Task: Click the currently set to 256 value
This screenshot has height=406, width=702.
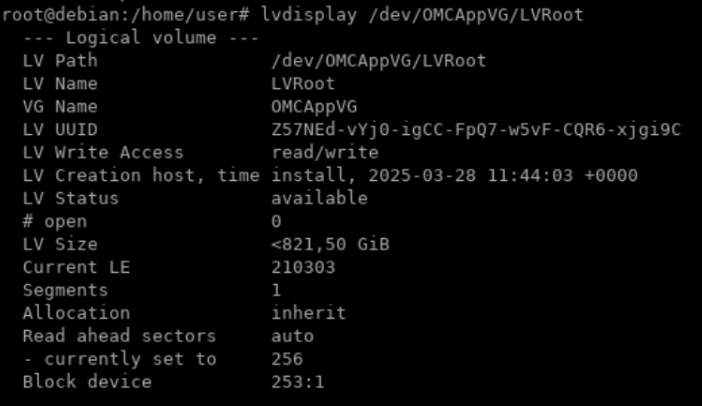Action: pyautogui.click(x=287, y=359)
